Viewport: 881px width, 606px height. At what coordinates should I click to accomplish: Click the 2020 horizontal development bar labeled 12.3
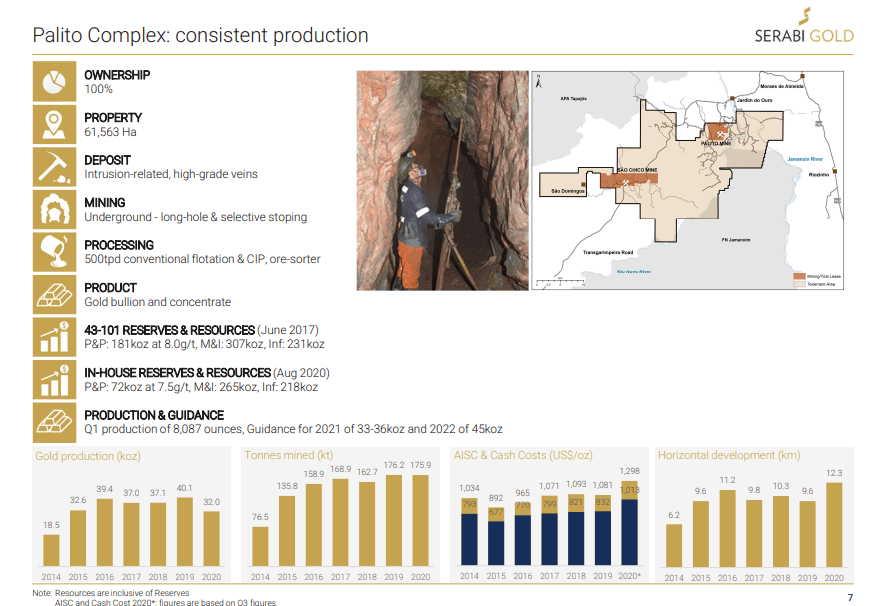(834, 525)
